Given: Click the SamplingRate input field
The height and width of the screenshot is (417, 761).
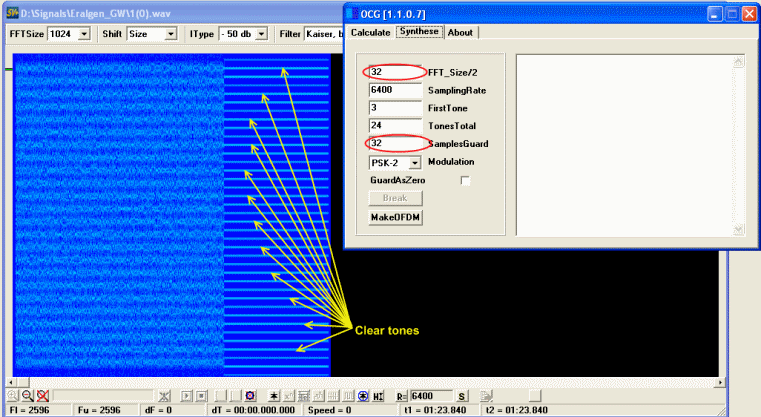Looking at the screenshot, I should point(394,90).
